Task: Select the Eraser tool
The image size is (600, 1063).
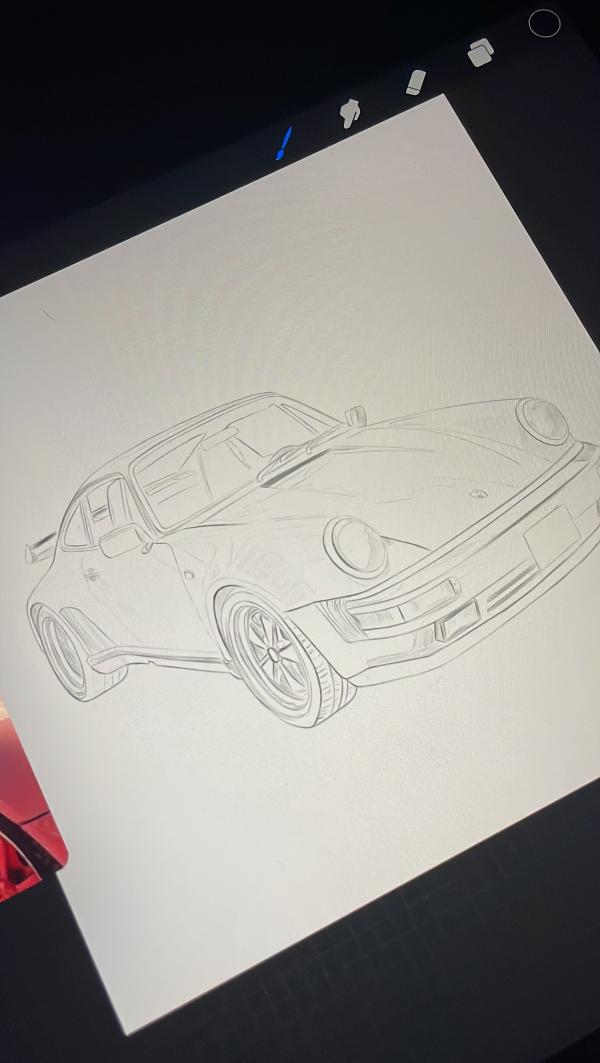Action: point(416,82)
